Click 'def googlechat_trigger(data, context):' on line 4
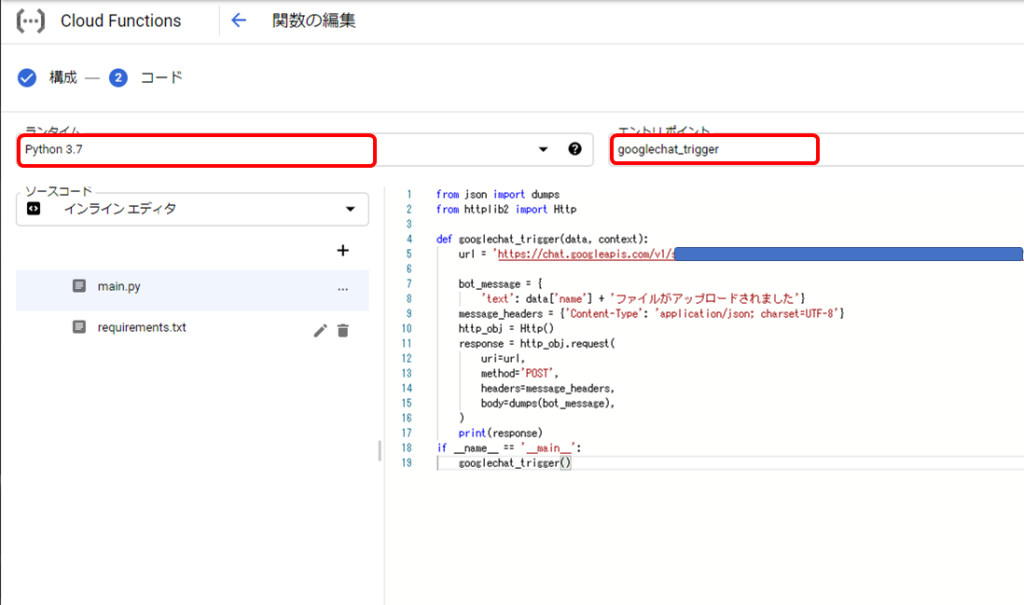This screenshot has width=1024, height=605. 542,239
